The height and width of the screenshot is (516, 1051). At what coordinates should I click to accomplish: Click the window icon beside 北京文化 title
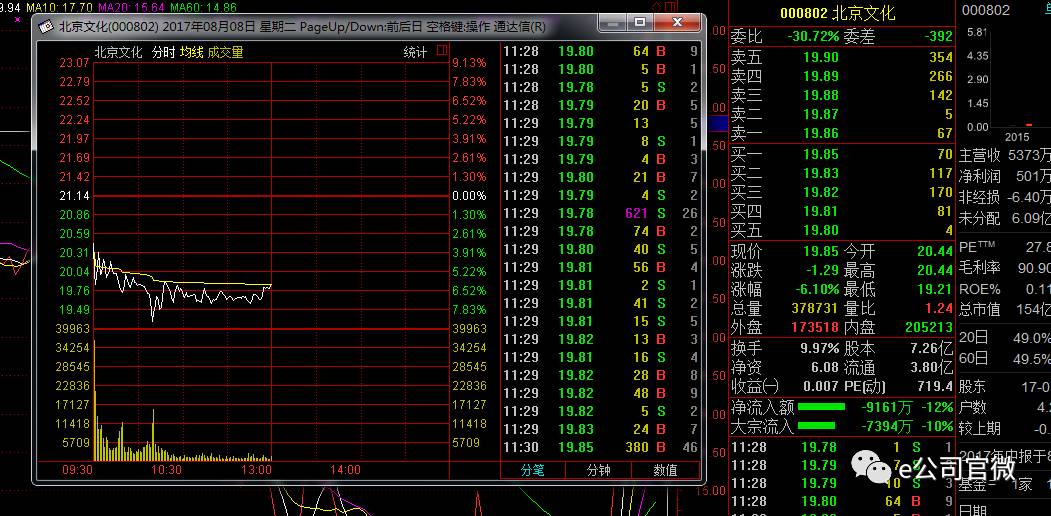click(x=45, y=27)
